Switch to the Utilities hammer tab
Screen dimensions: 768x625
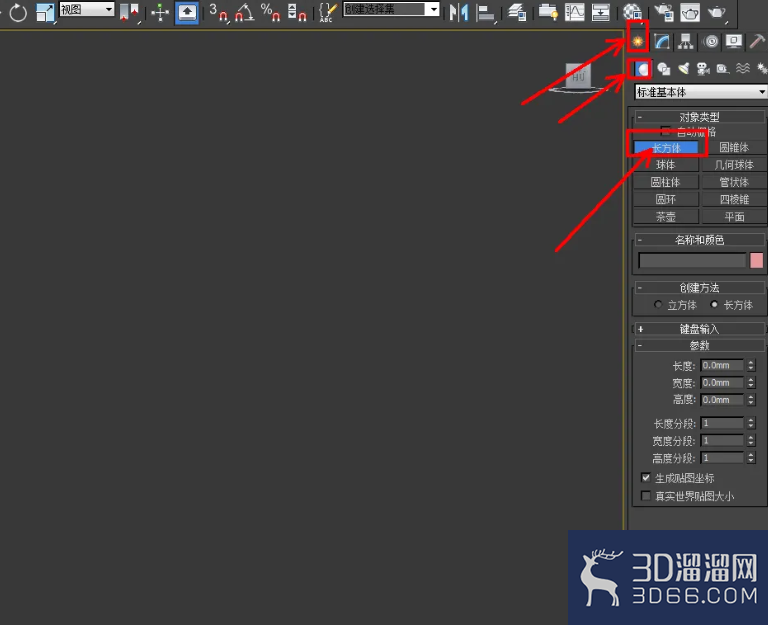[x=758, y=41]
